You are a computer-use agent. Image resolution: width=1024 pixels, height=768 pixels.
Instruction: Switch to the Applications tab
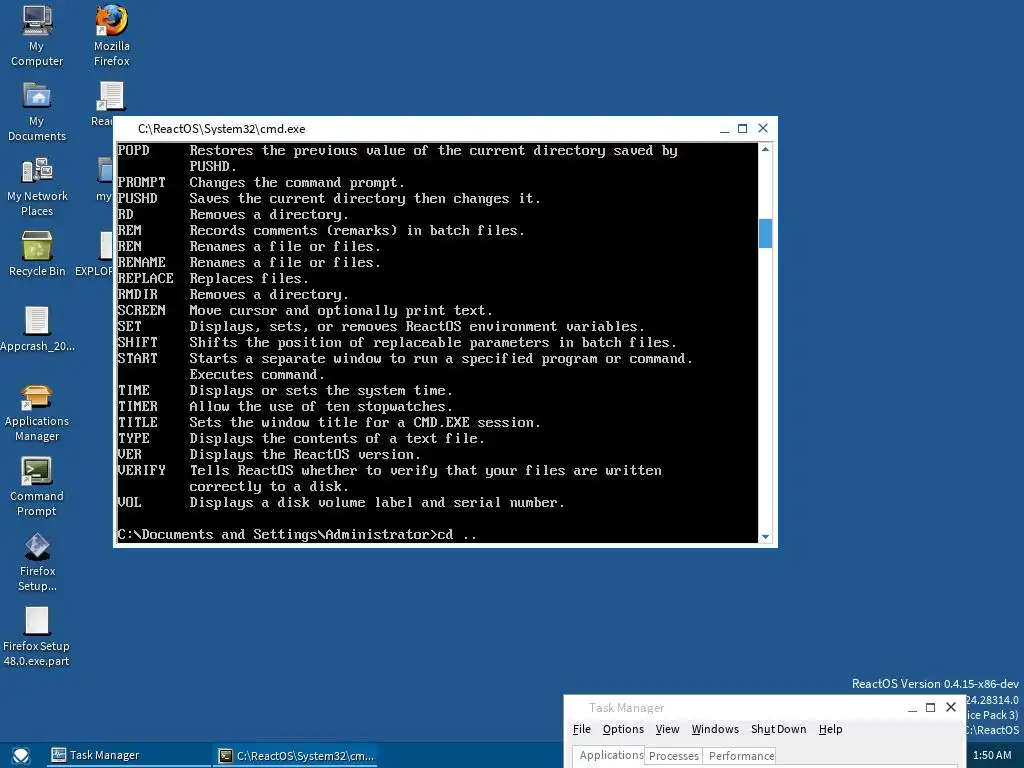(x=609, y=756)
